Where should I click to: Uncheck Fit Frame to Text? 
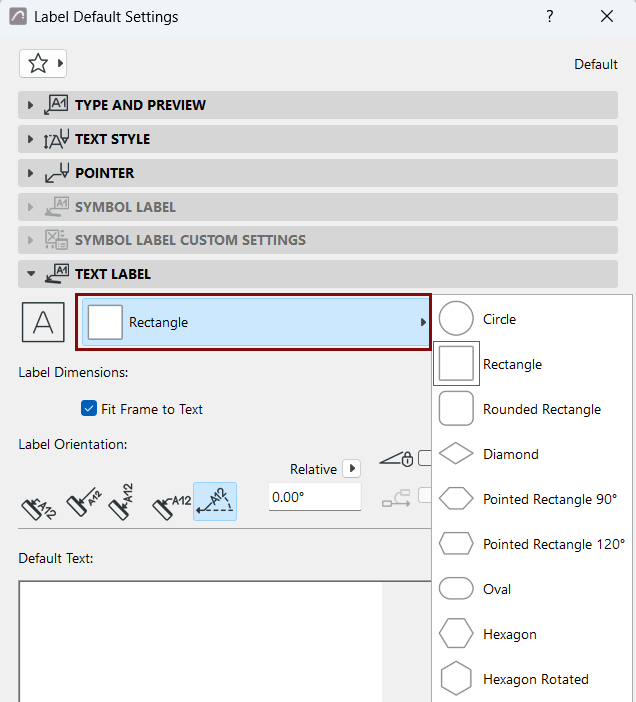click(89, 409)
